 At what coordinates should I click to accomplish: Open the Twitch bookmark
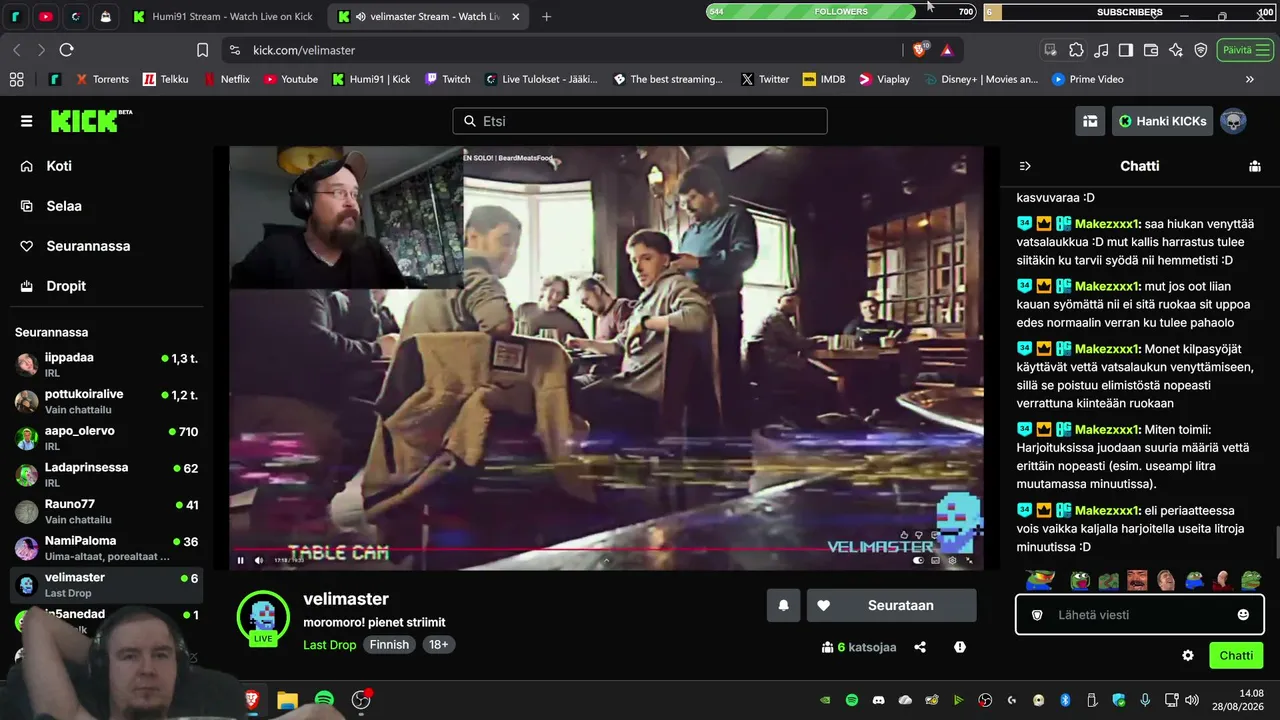pyautogui.click(x=447, y=79)
